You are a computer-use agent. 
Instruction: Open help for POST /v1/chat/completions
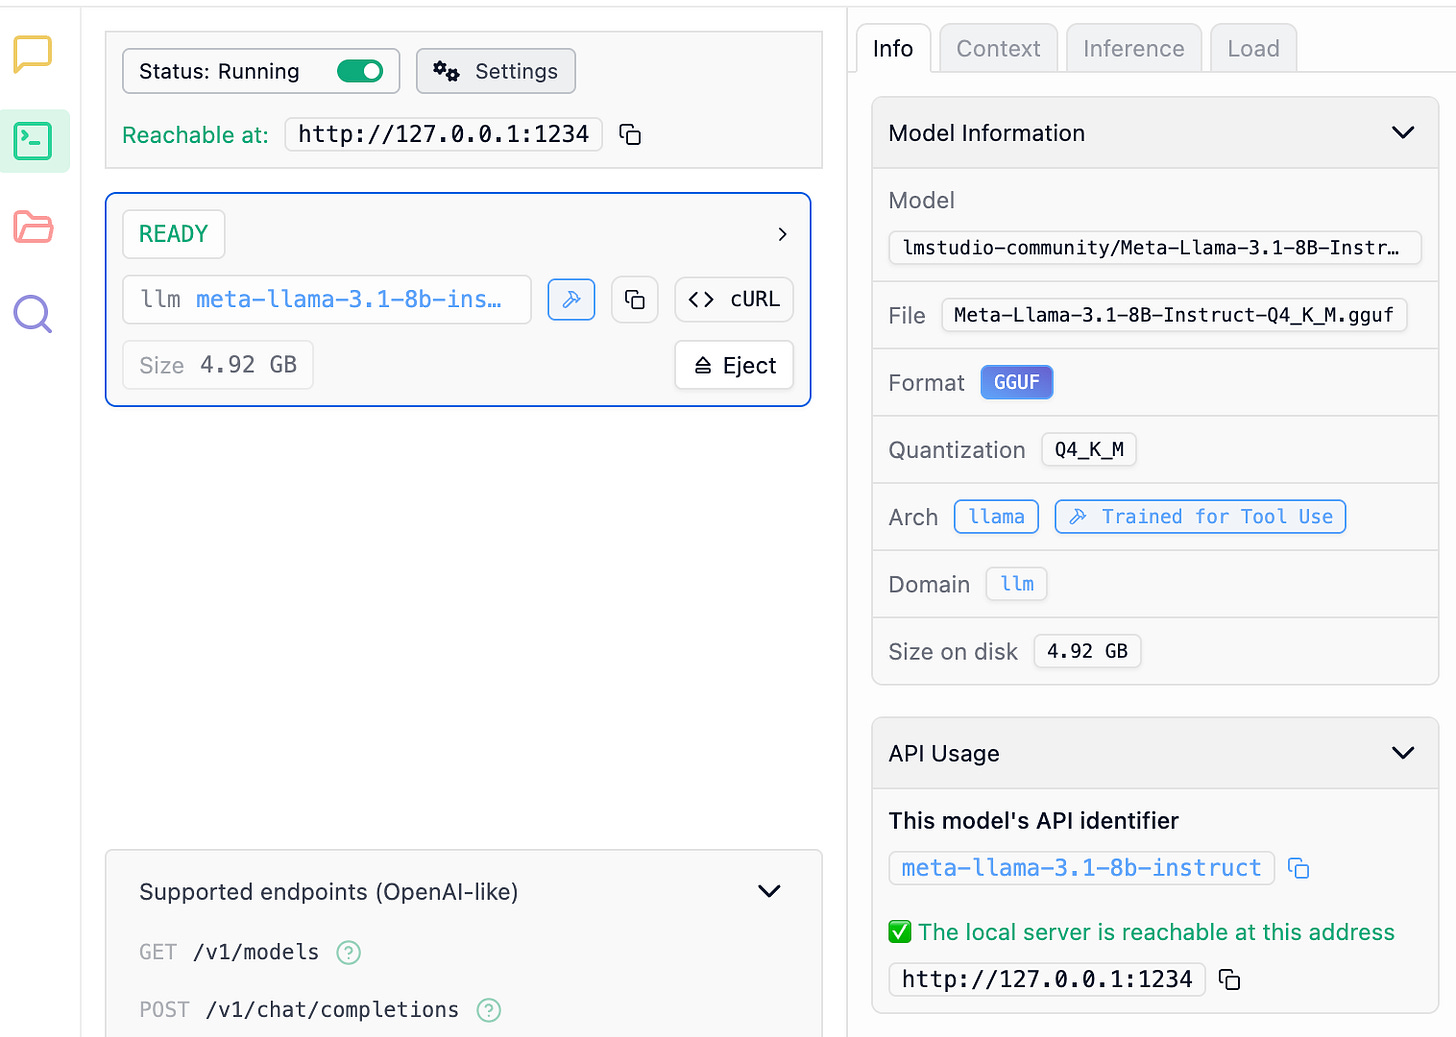click(x=488, y=1011)
